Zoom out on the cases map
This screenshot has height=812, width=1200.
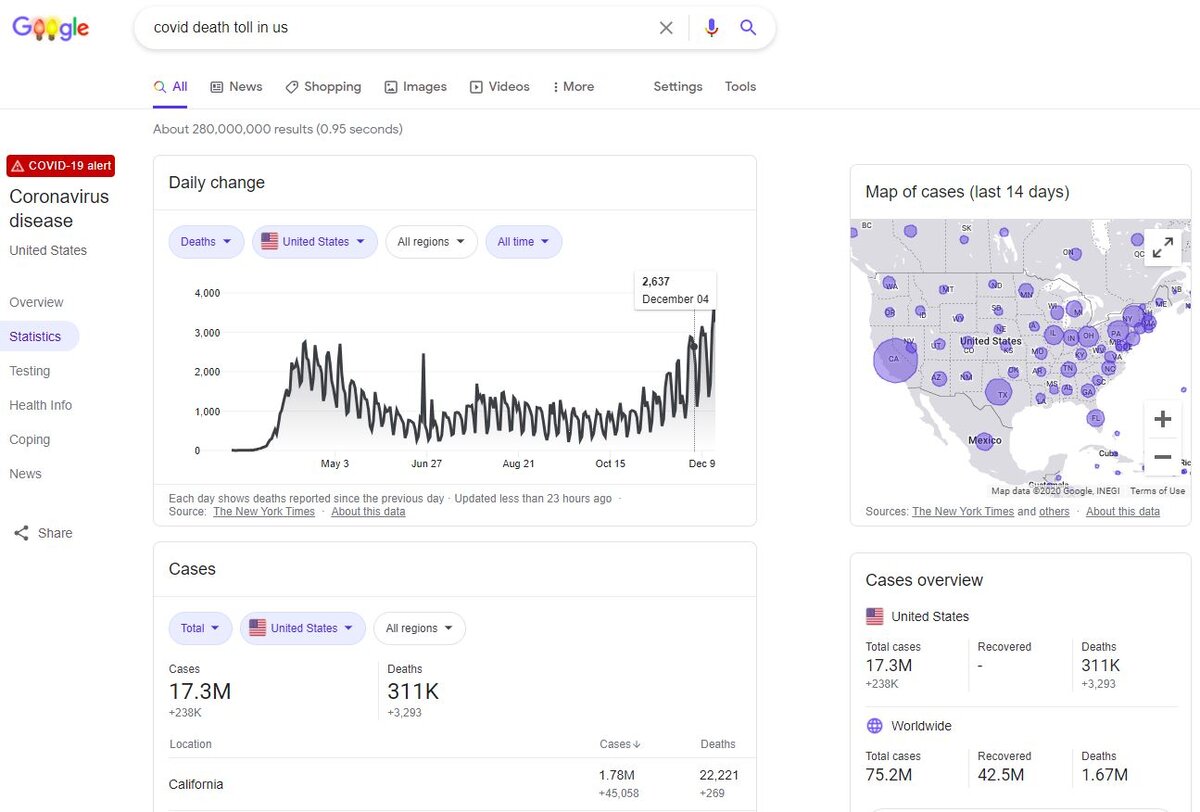tap(1162, 457)
